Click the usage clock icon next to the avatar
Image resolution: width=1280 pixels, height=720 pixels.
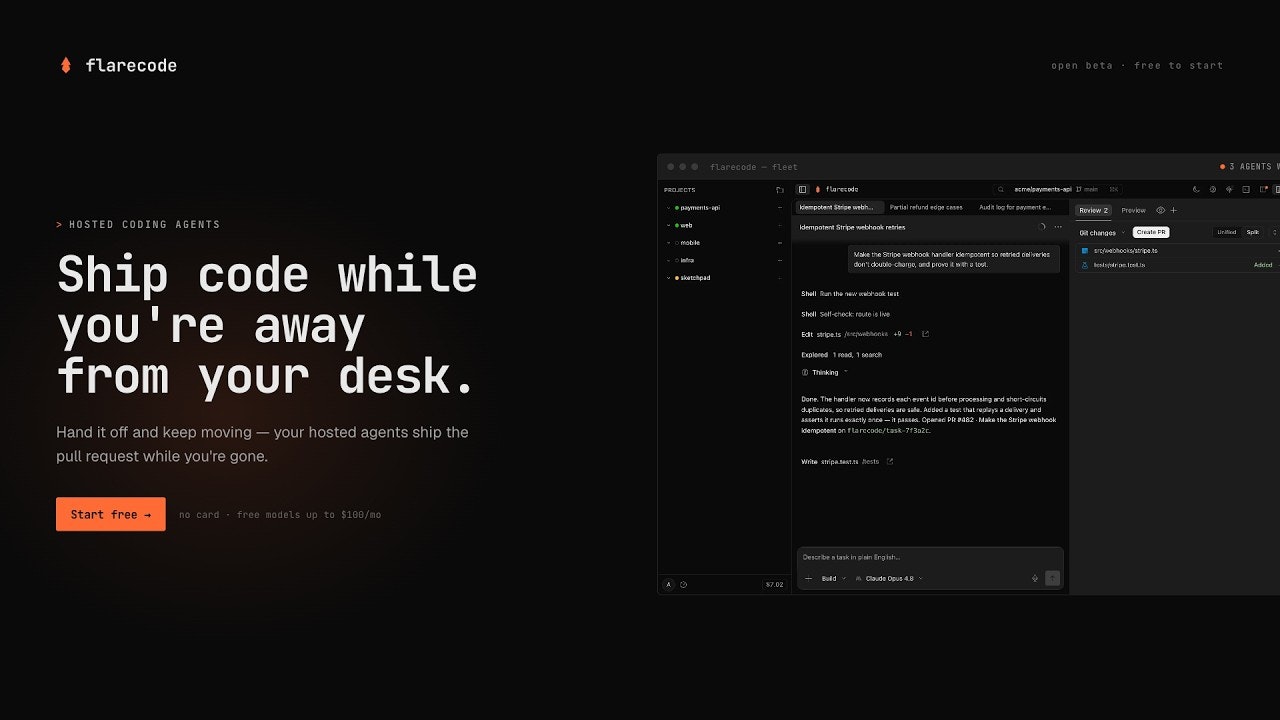[684, 585]
